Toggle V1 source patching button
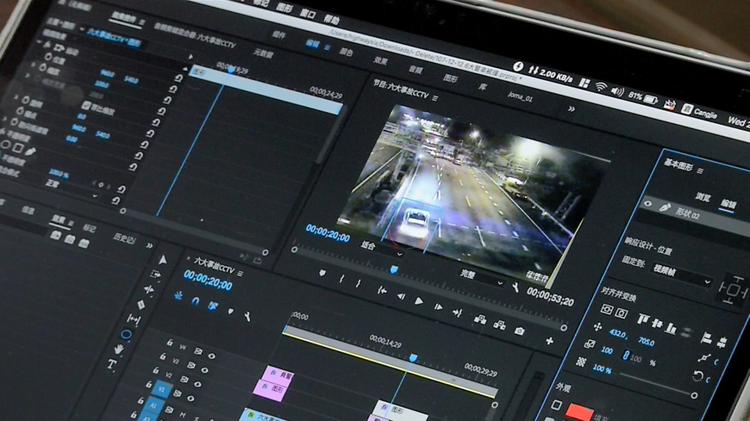This screenshot has height=421, width=750. pos(162,388)
